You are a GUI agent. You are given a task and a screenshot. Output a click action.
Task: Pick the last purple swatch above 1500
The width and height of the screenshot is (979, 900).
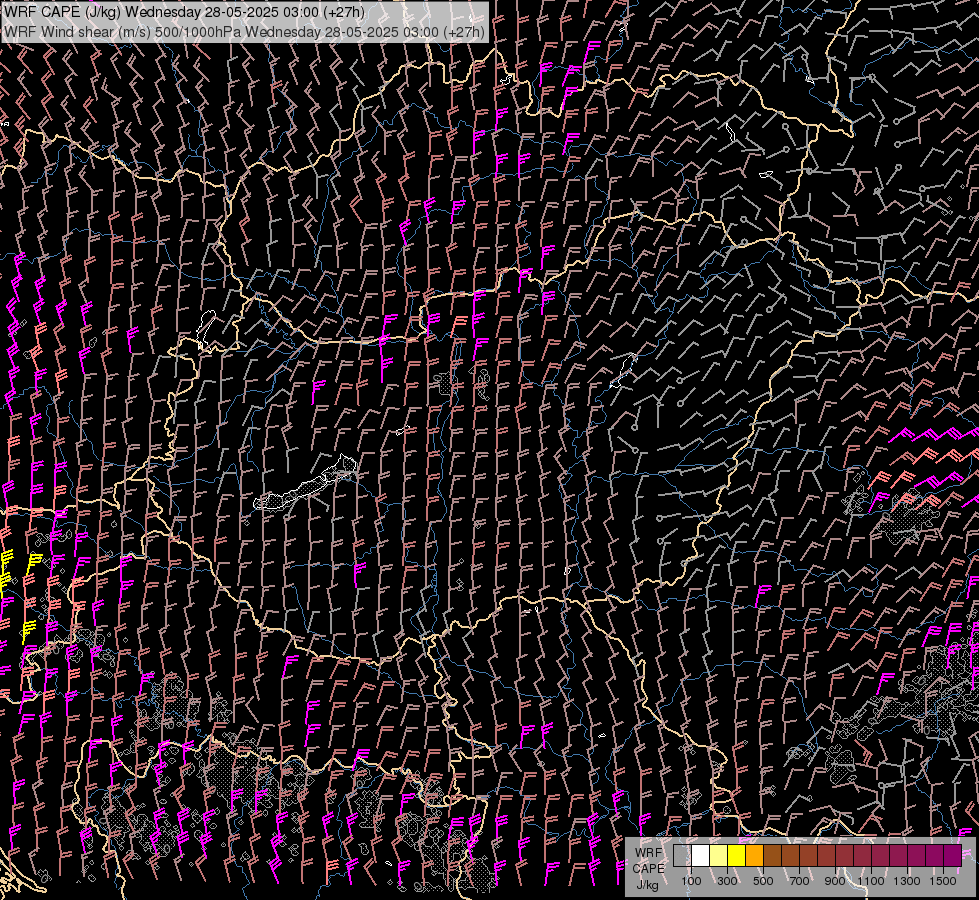(x=952, y=856)
